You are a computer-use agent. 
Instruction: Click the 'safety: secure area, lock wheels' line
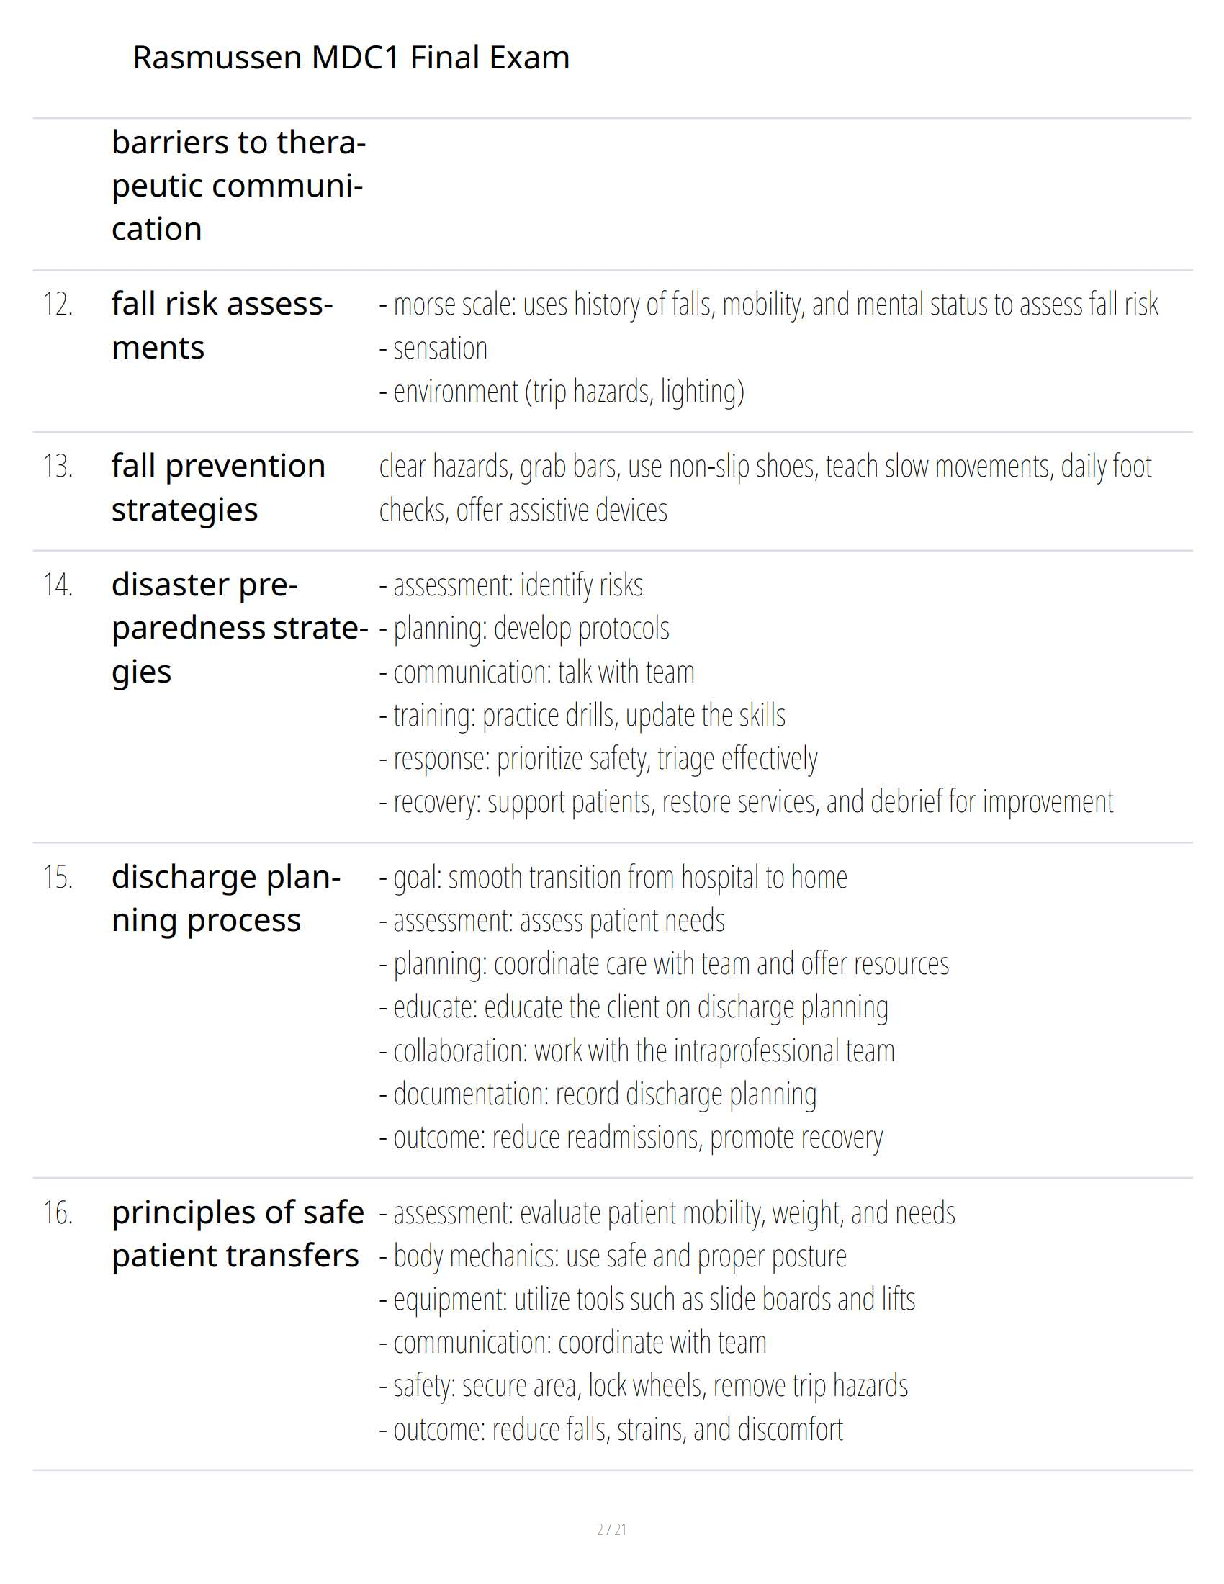tap(643, 1386)
